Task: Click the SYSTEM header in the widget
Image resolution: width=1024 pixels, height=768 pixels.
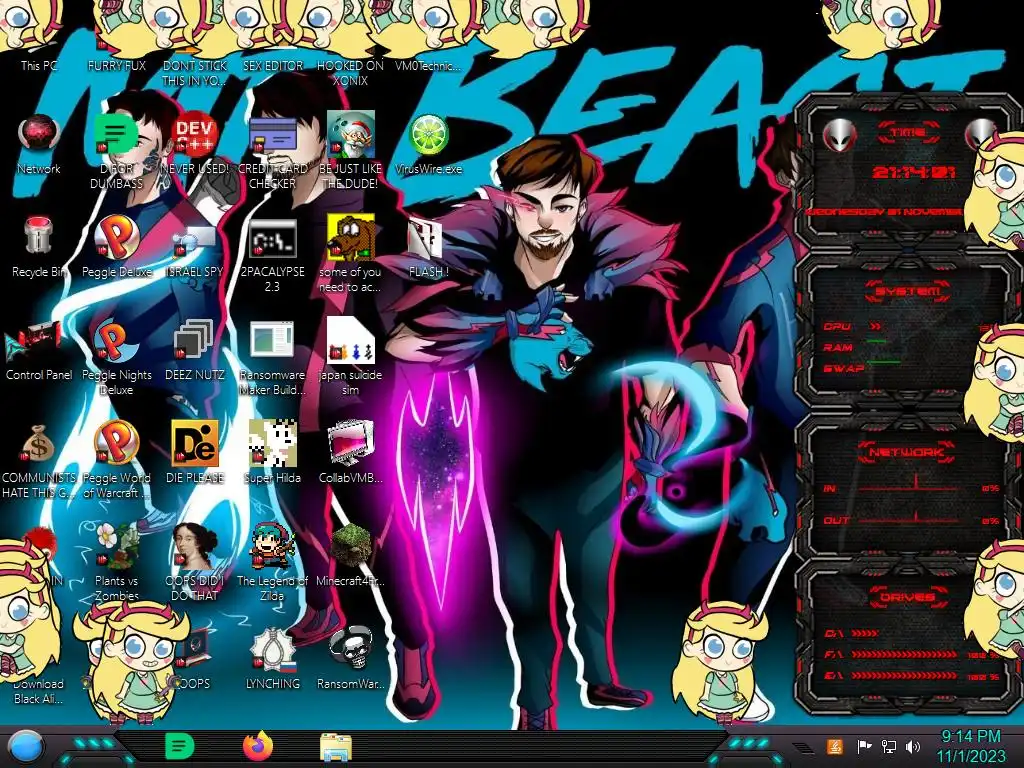Action: (x=906, y=292)
